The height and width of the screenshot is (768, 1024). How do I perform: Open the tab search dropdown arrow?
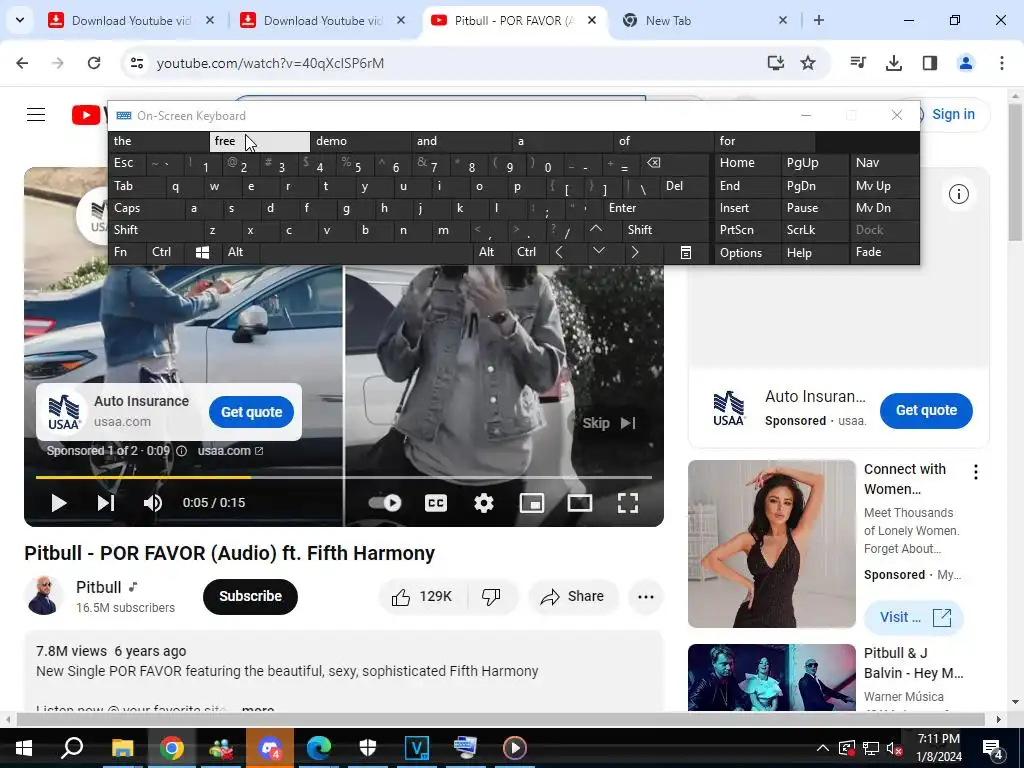pos(20,20)
